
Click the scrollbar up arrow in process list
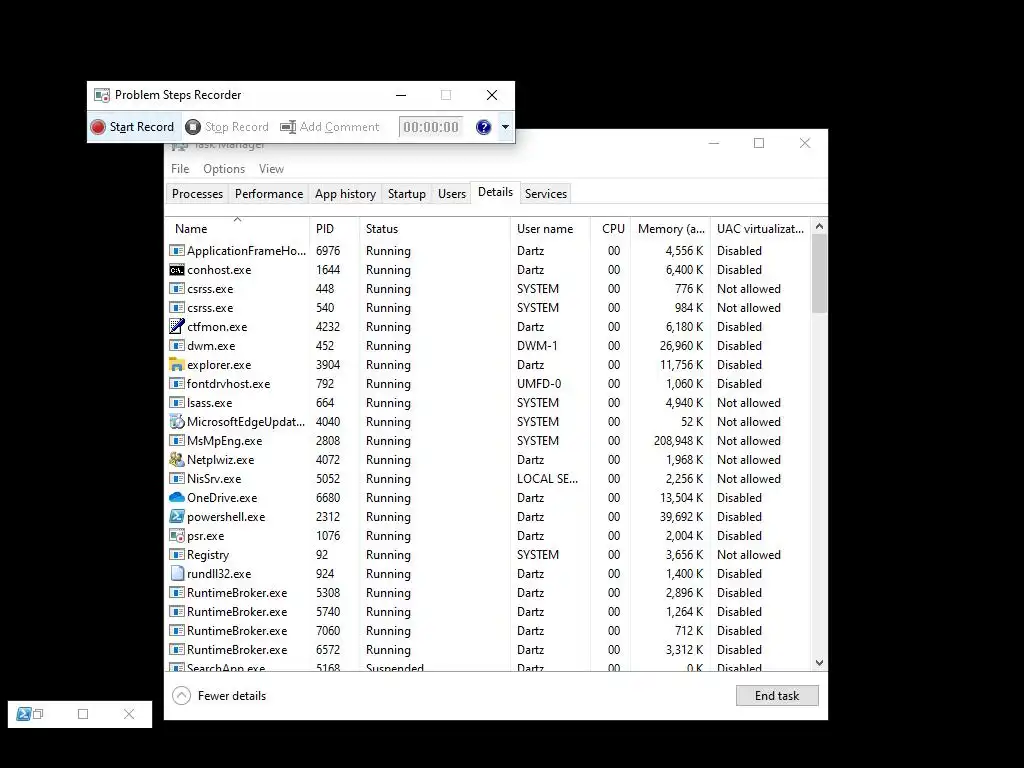click(819, 227)
